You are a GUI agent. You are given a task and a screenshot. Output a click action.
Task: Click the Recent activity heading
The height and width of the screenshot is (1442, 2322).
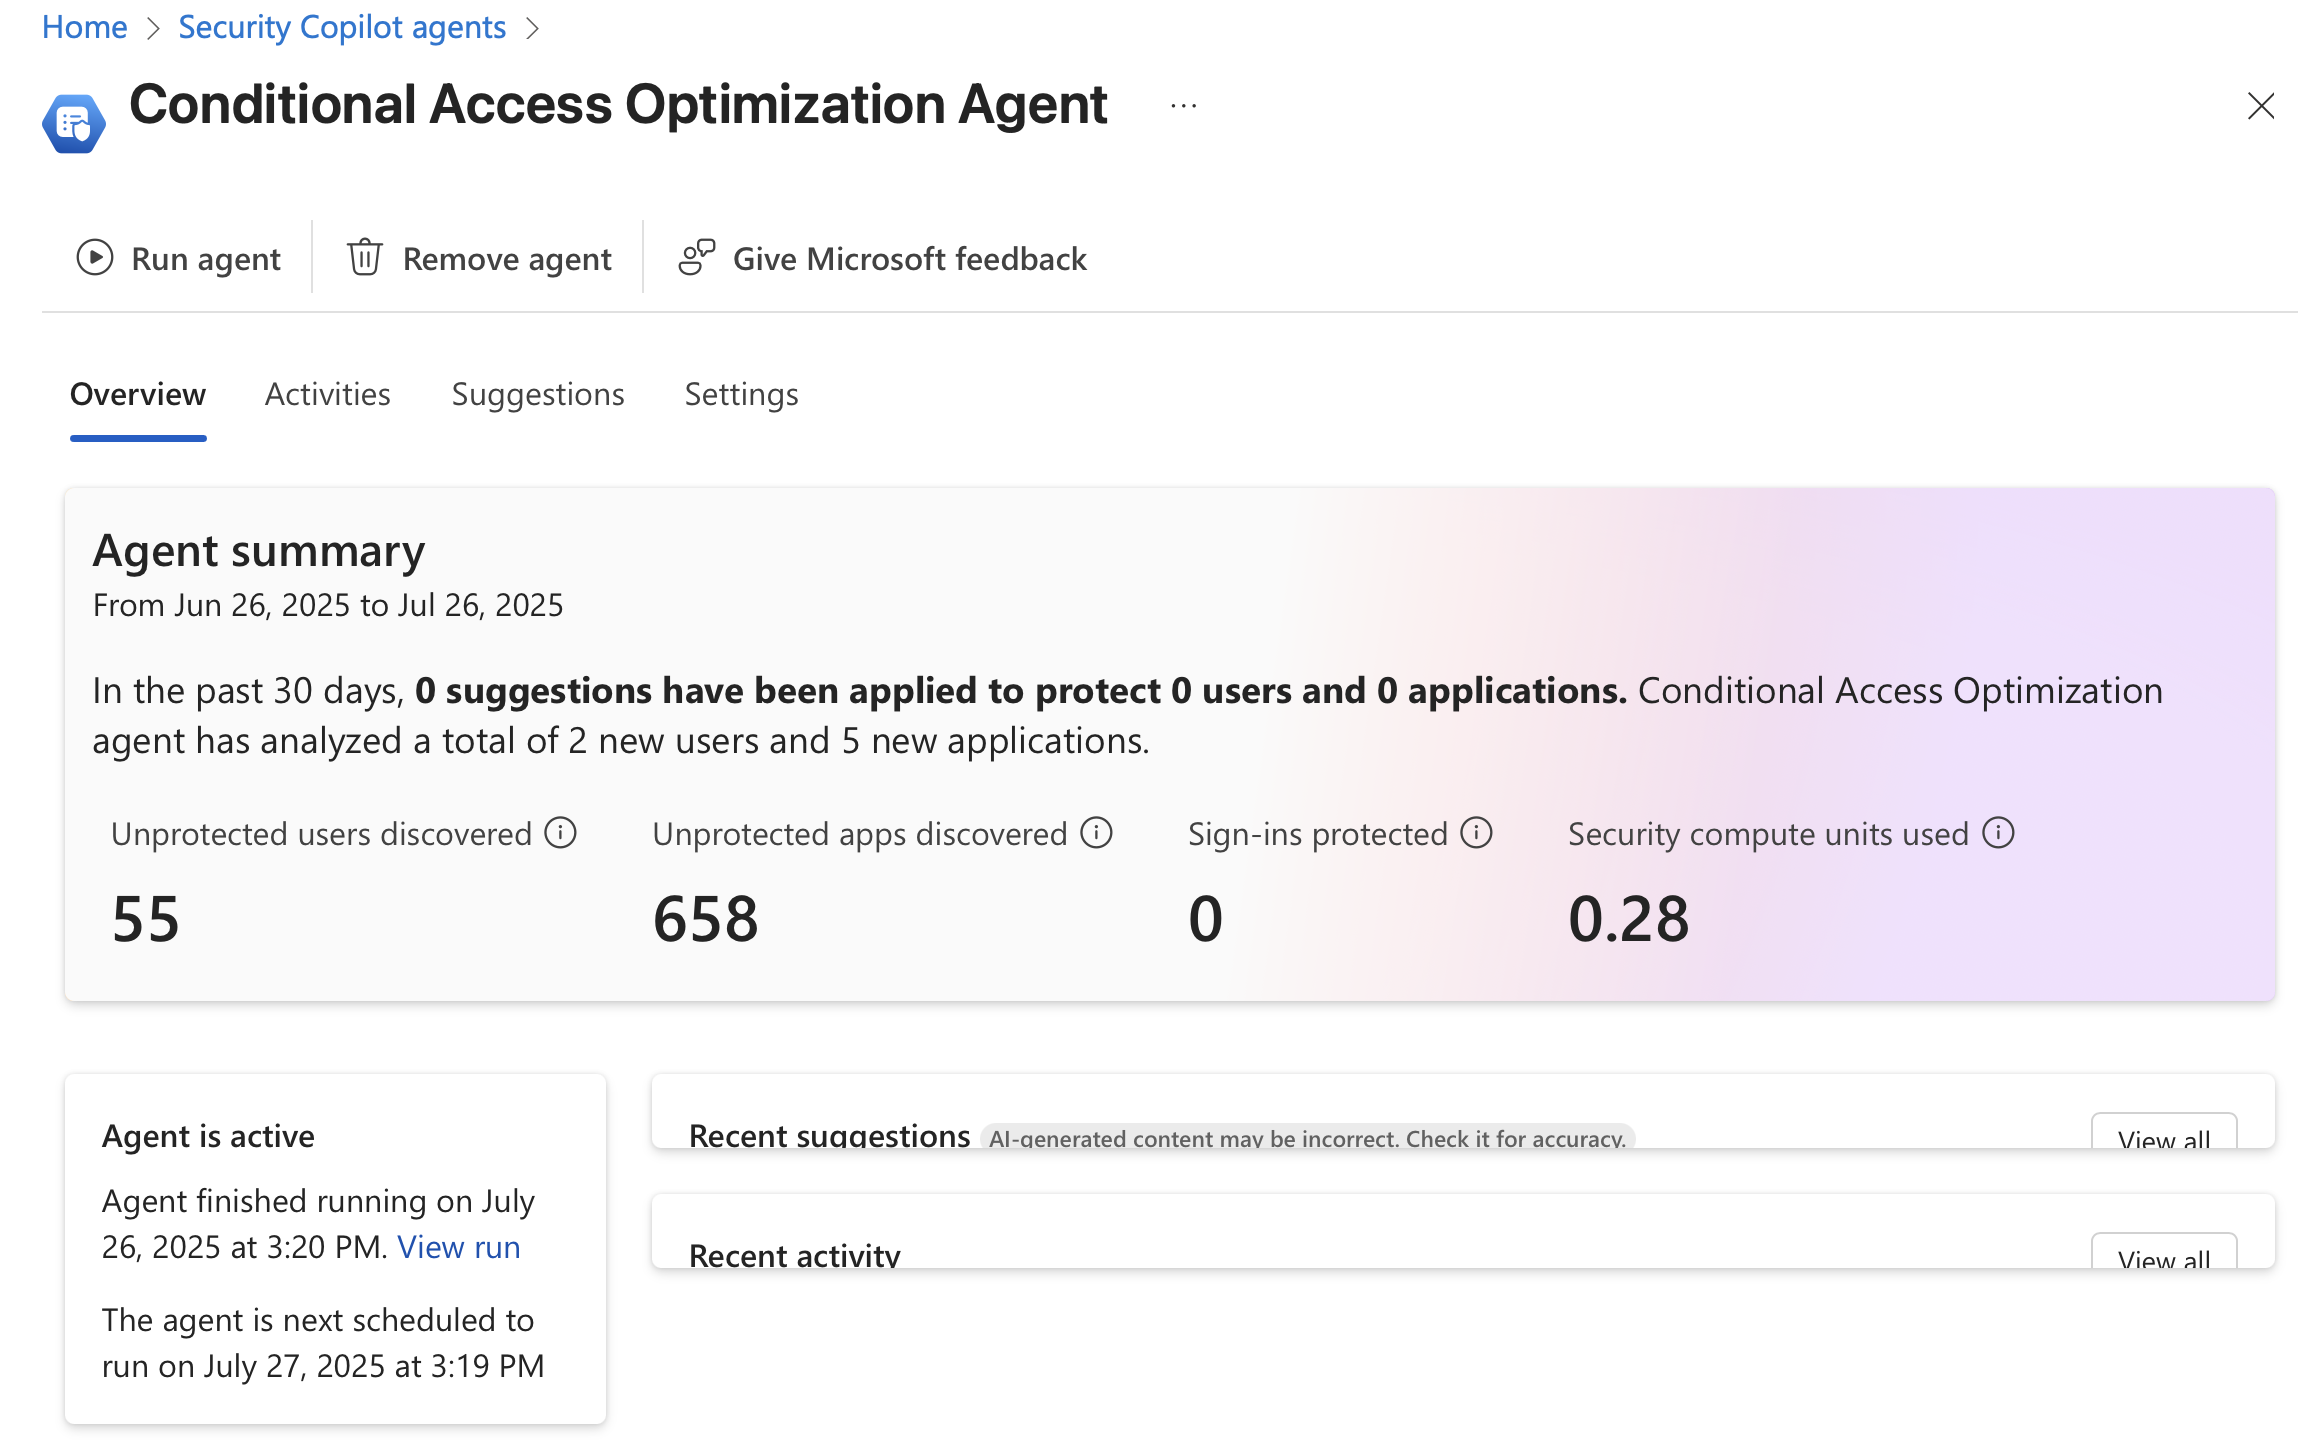[795, 1254]
